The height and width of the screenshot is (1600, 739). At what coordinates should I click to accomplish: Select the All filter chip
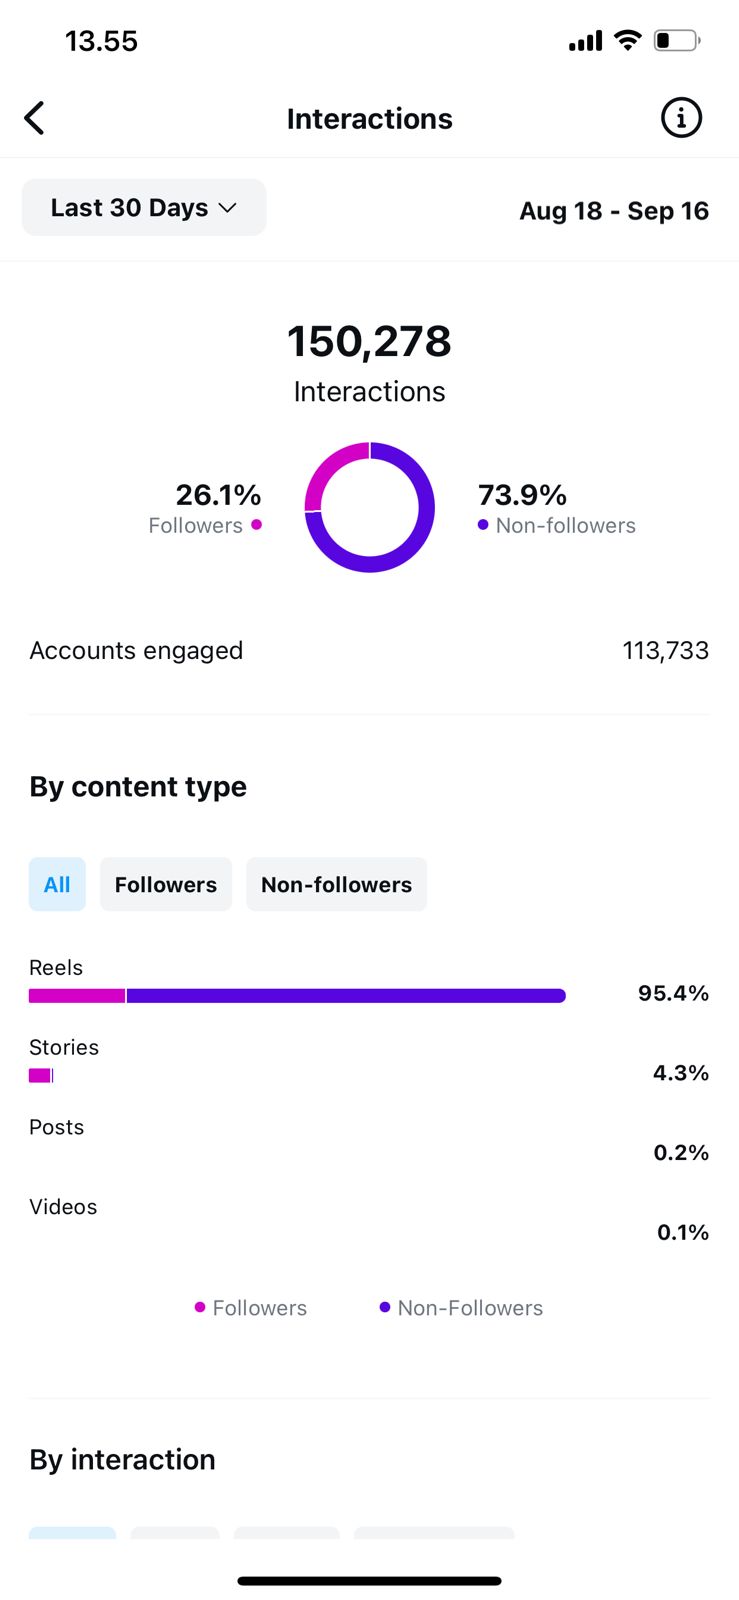pyautogui.click(x=57, y=884)
